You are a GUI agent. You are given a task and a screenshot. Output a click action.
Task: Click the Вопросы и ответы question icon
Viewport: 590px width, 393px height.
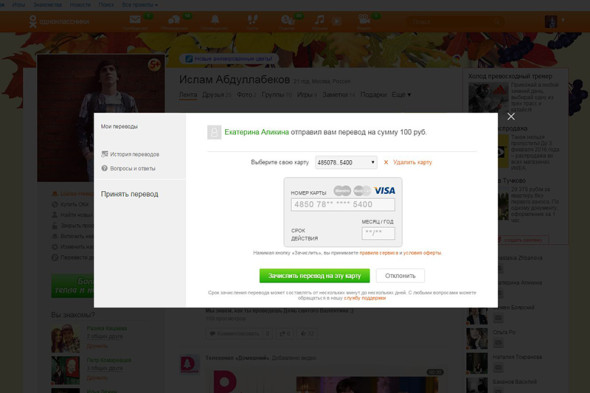[x=105, y=168]
